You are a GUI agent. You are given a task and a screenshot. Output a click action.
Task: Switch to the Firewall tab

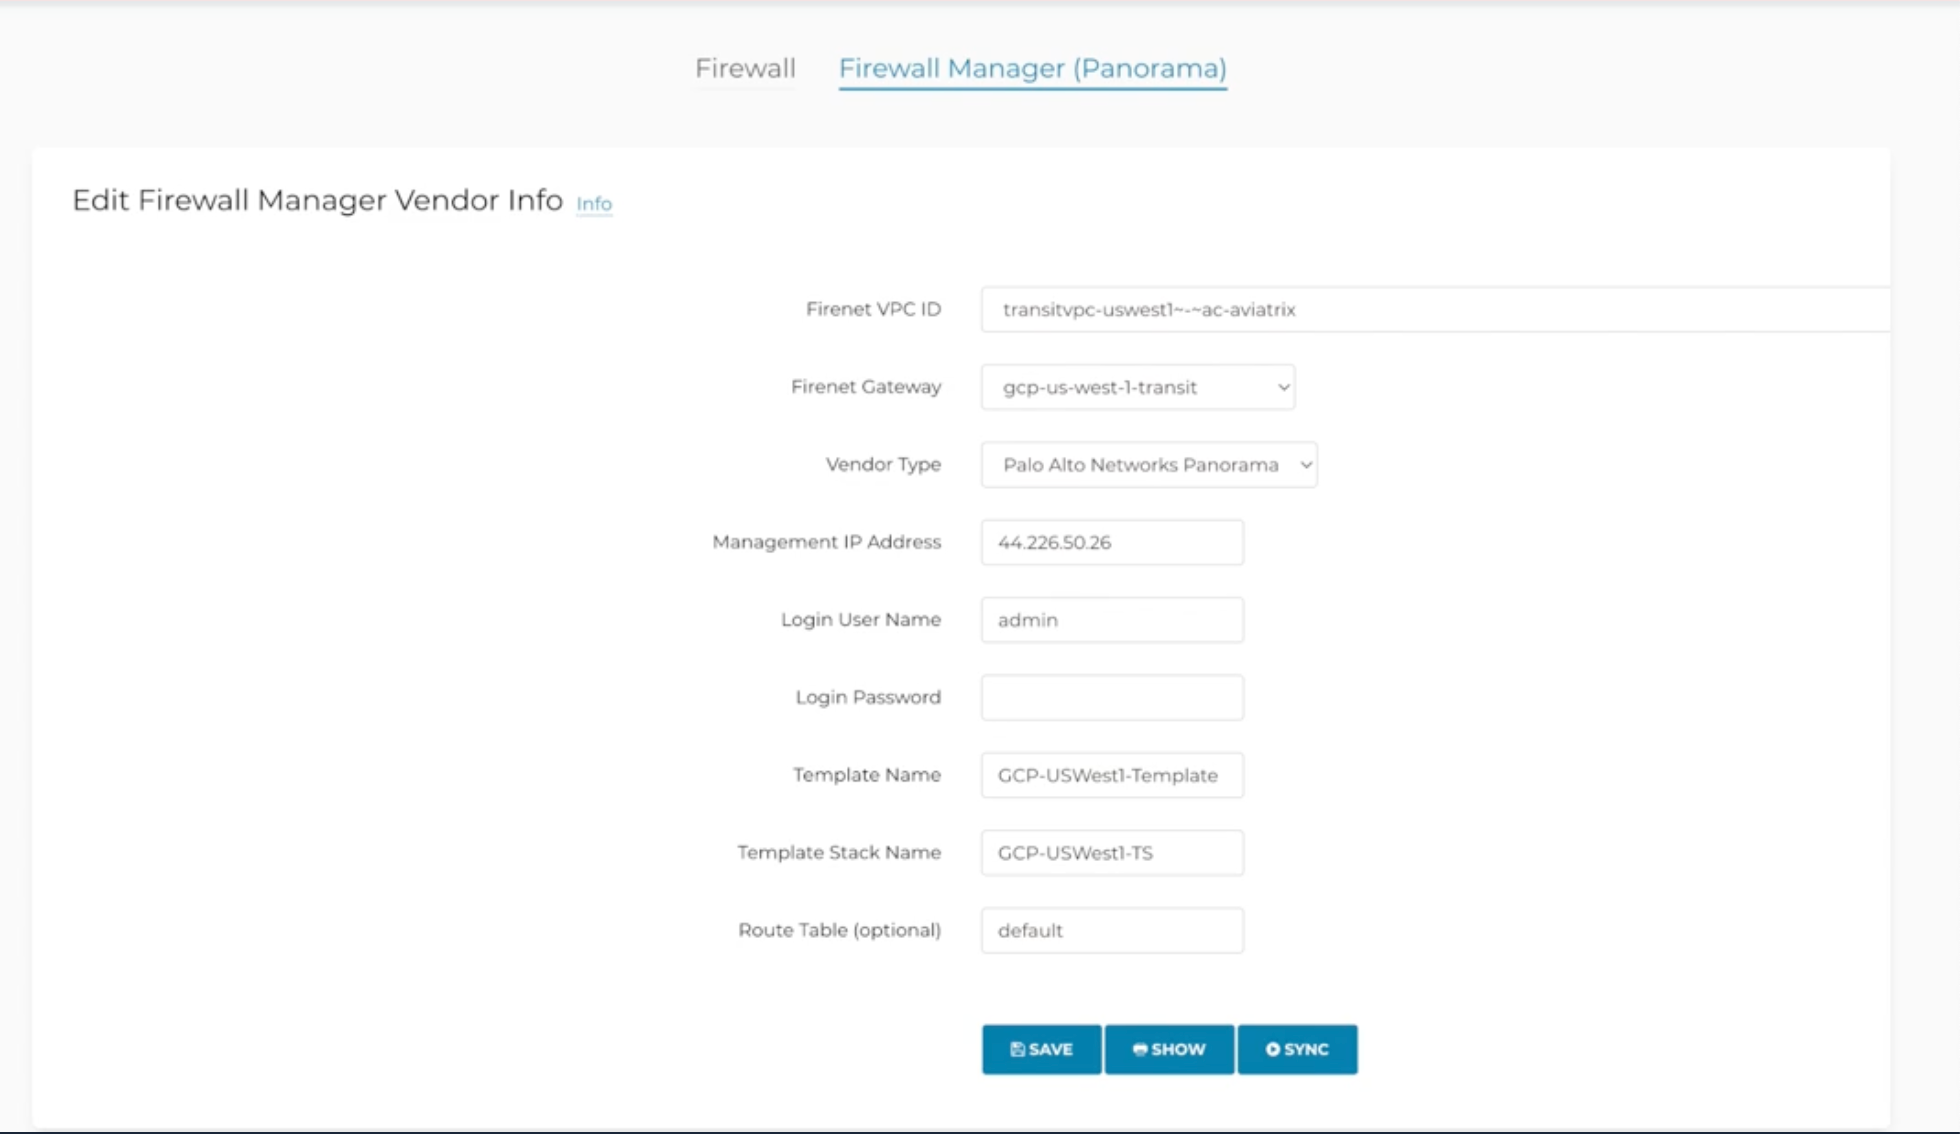[x=744, y=68]
